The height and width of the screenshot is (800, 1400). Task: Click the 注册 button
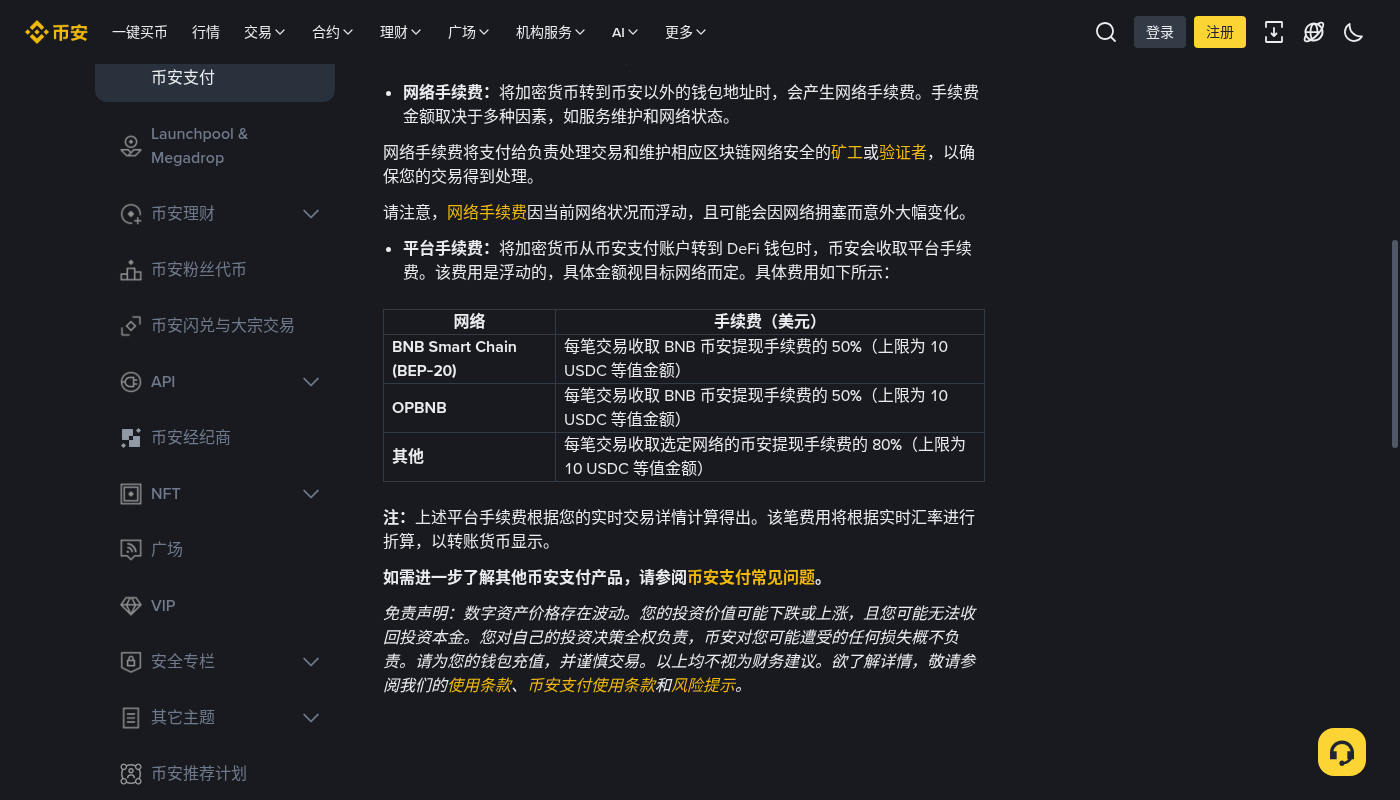[x=1220, y=32]
